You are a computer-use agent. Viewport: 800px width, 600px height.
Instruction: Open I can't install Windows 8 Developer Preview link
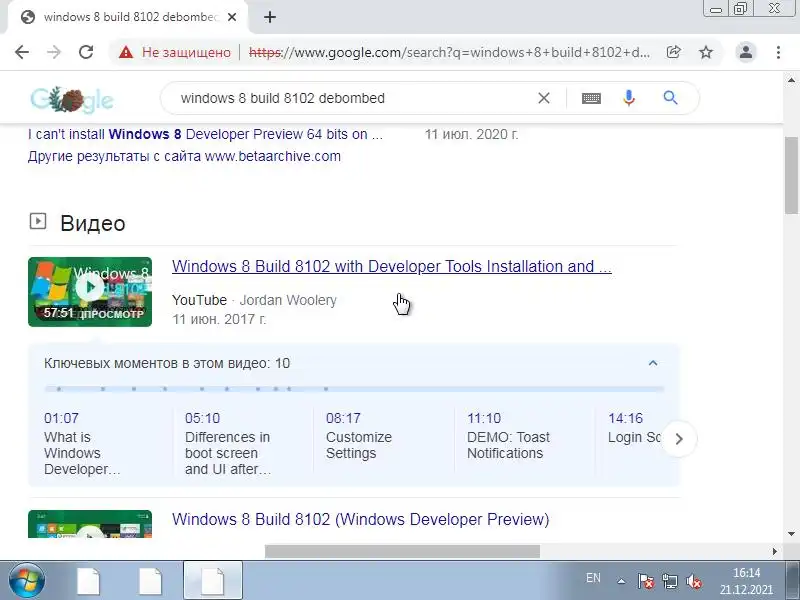click(x=205, y=134)
